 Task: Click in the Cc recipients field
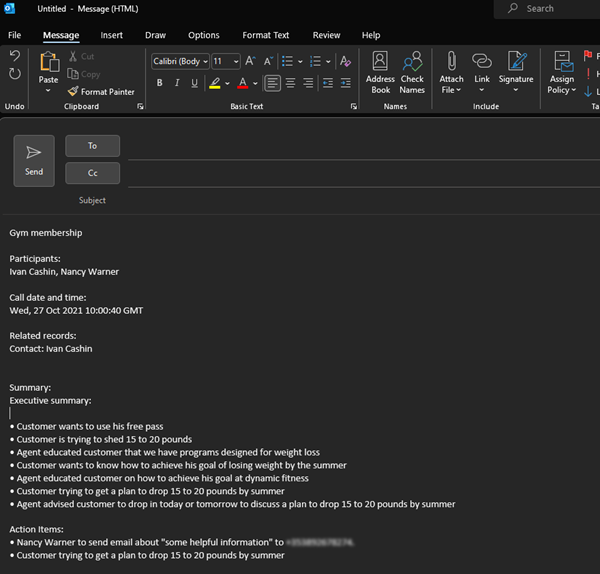click(x=364, y=174)
